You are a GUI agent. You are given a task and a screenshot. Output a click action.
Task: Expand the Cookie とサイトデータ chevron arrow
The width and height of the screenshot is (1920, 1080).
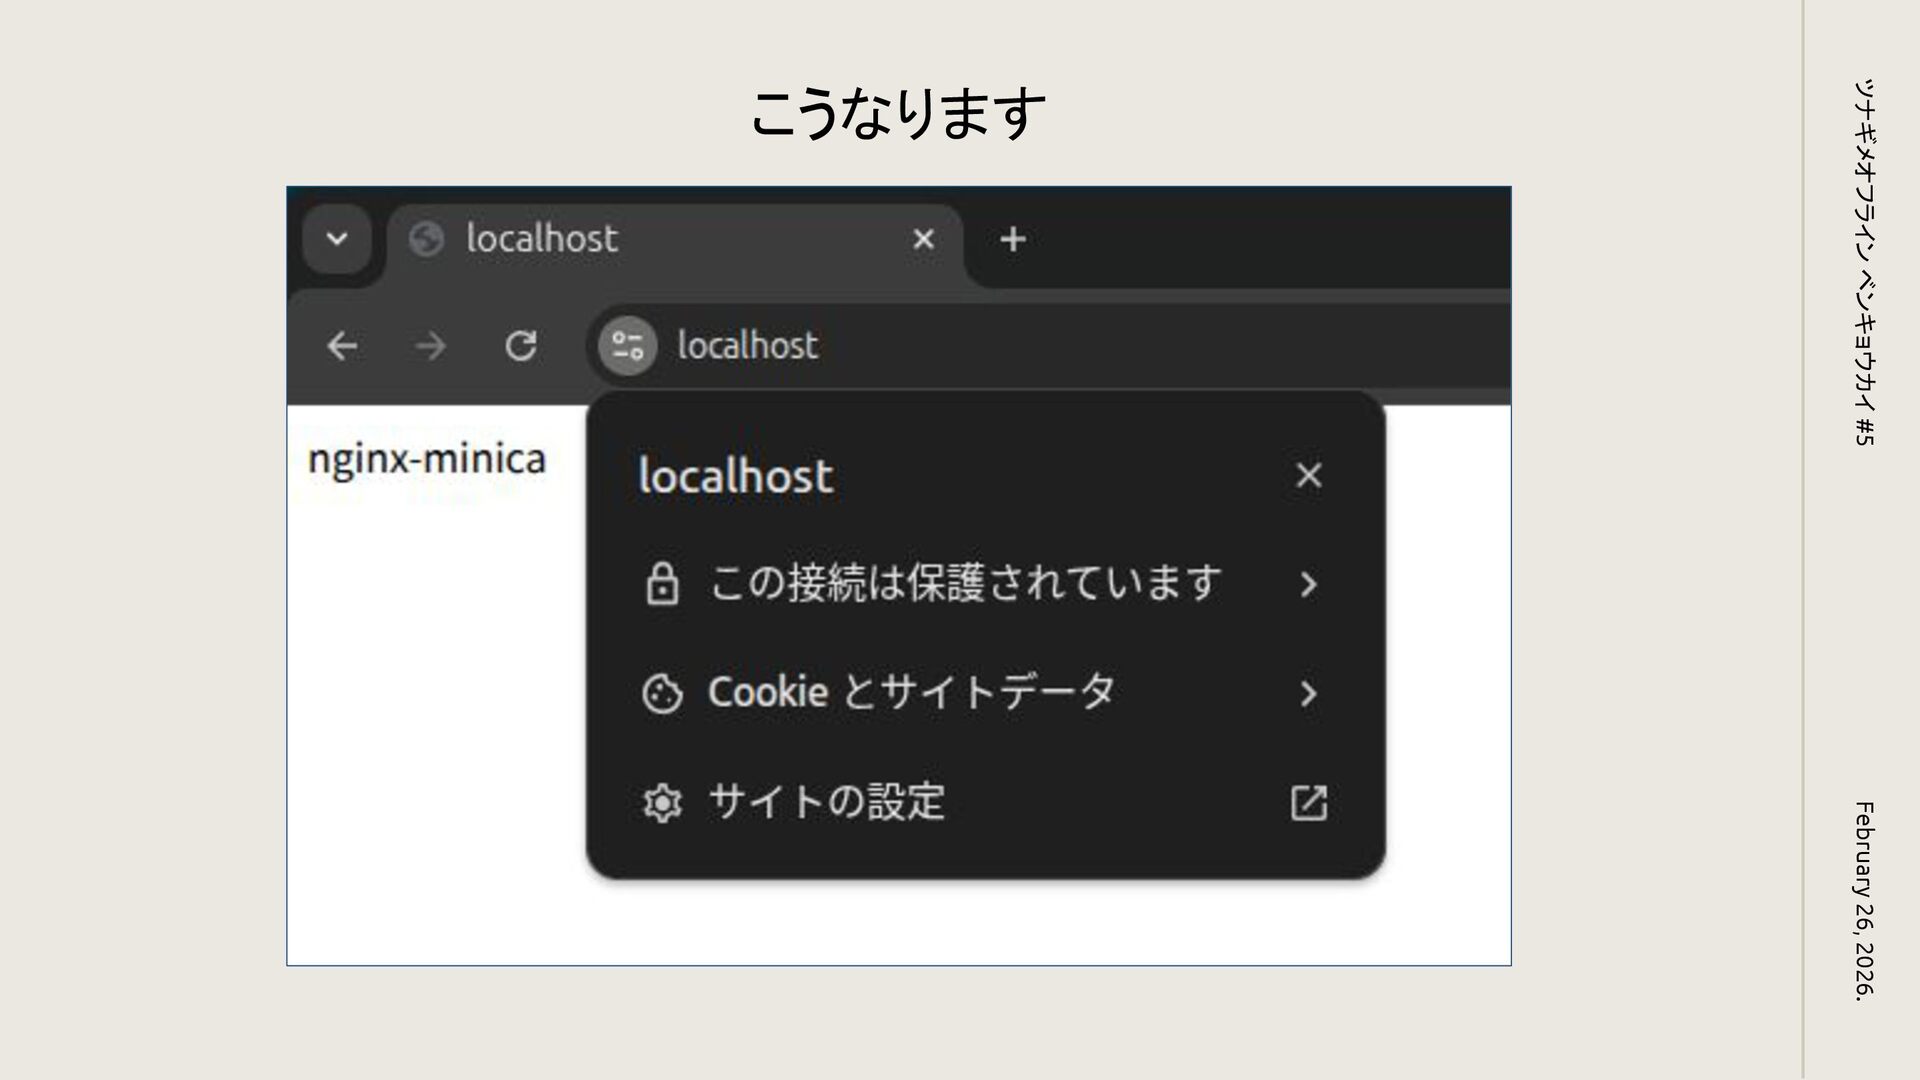click(1308, 693)
